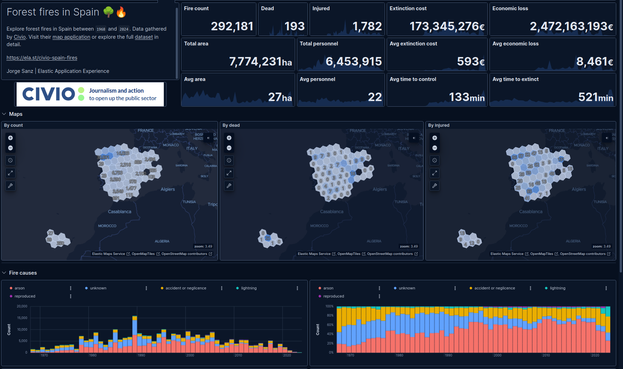Open the dataset link
Viewport: 623px width, 369px height.
click(143, 37)
